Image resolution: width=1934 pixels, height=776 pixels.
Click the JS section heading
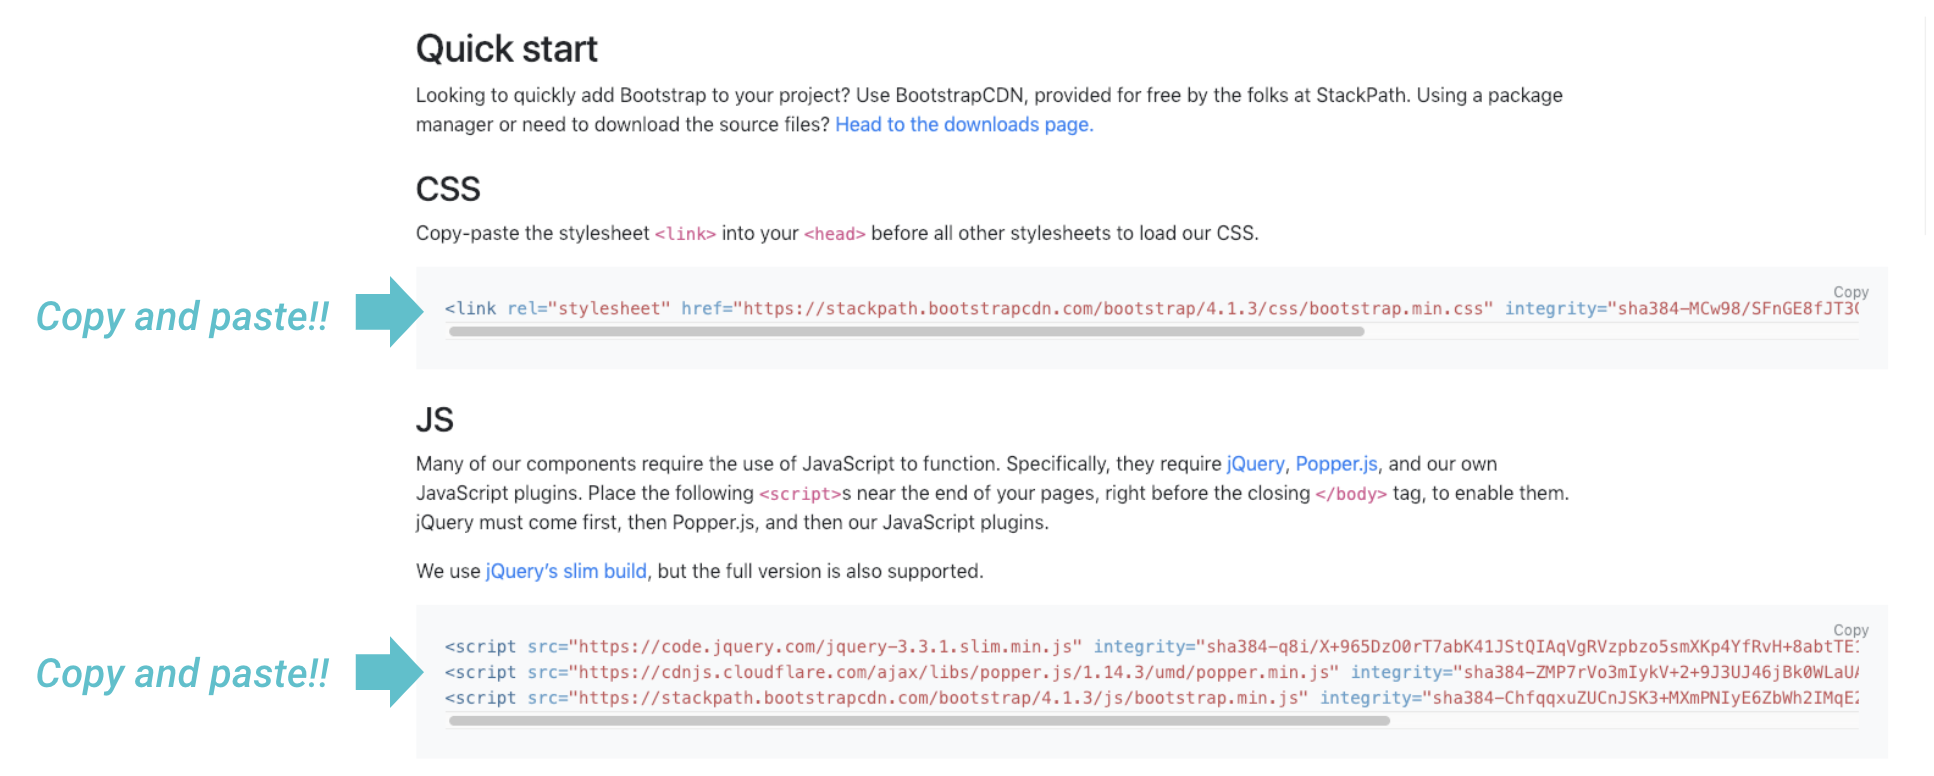point(434,420)
